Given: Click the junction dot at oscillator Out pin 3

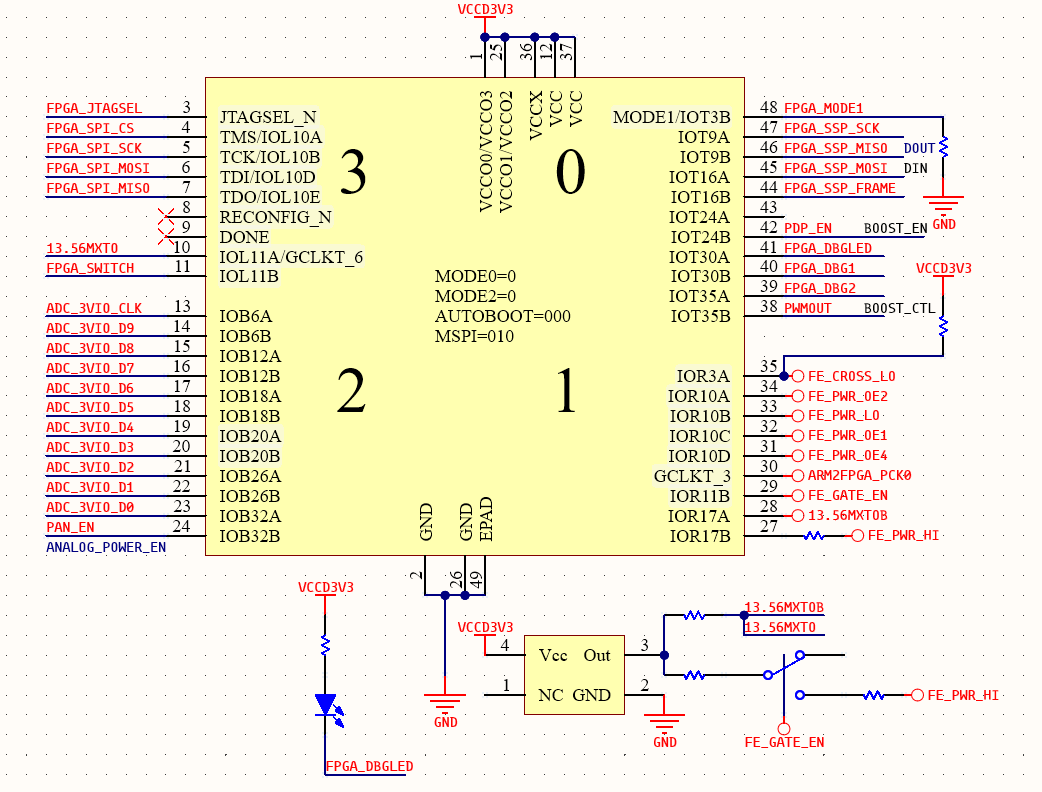Looking at the screenshot, I should (x=665, y=655).
